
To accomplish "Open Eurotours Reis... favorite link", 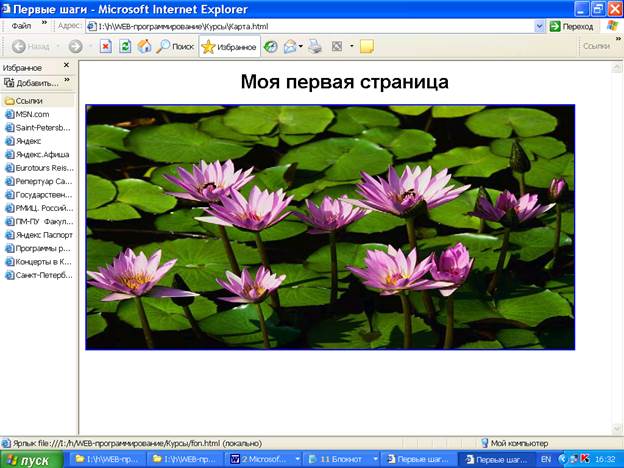I will [x=39, y=168].
